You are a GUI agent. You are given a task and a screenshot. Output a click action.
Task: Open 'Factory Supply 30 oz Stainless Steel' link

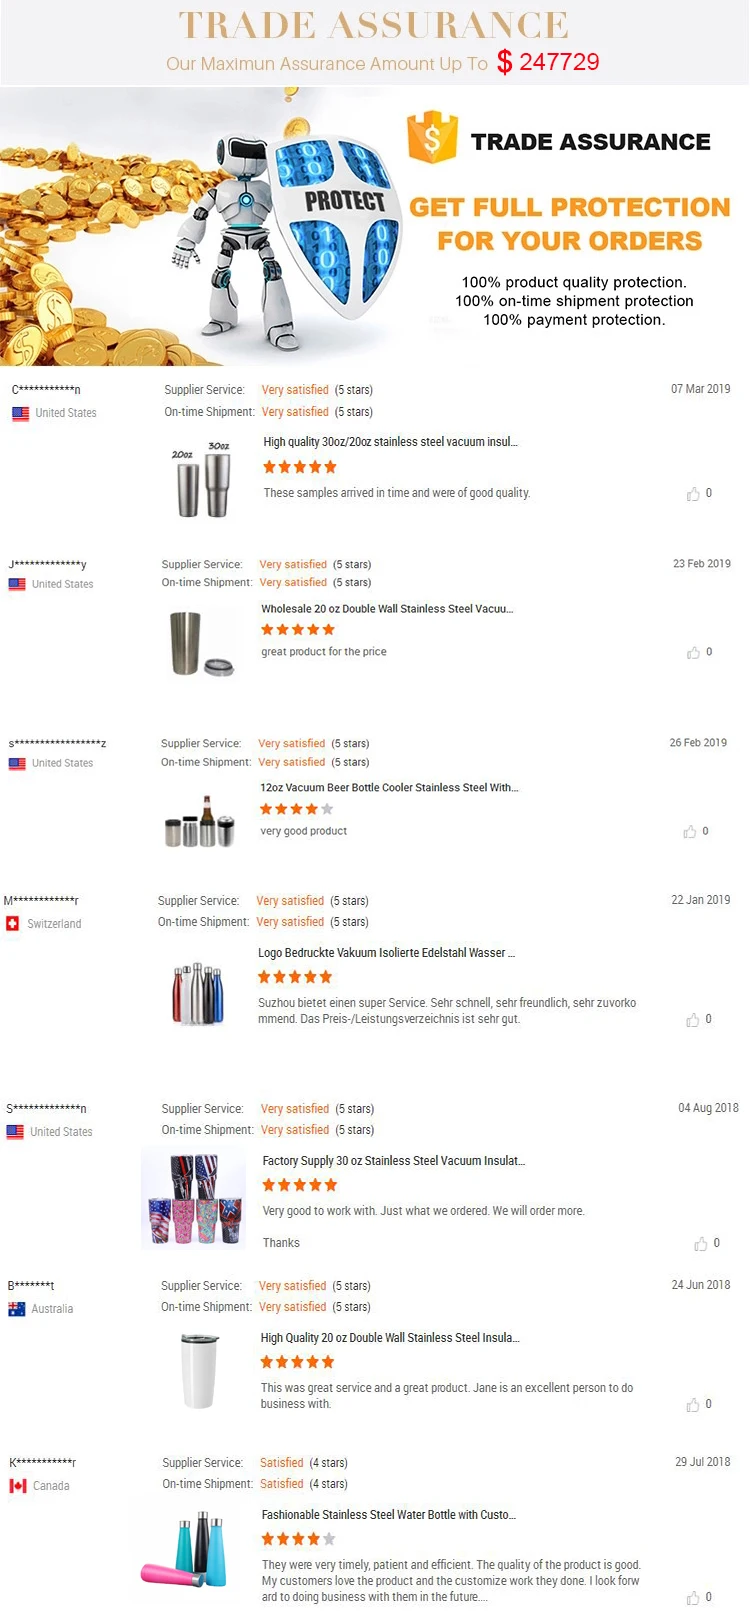coord(393,1161)
